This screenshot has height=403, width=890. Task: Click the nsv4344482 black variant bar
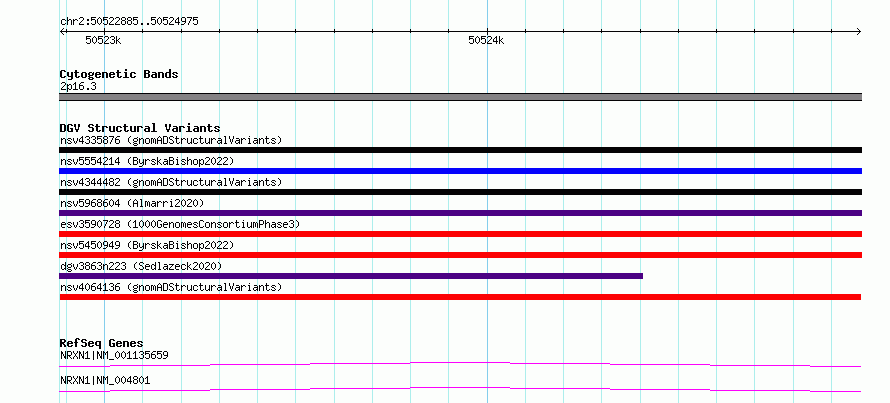tap(460, 192)
